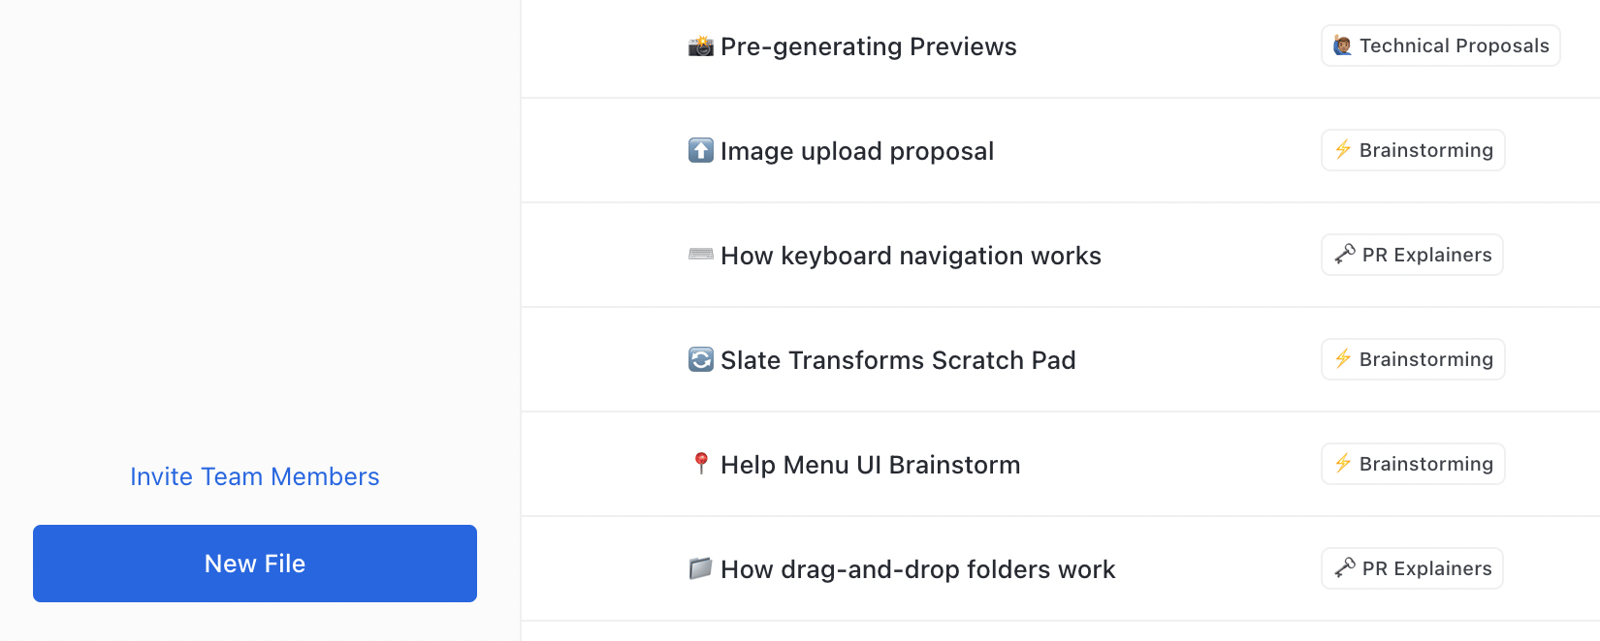
Task: Click the up-arrow icon next to Image upload proposal
Action: tap(701, 150)
